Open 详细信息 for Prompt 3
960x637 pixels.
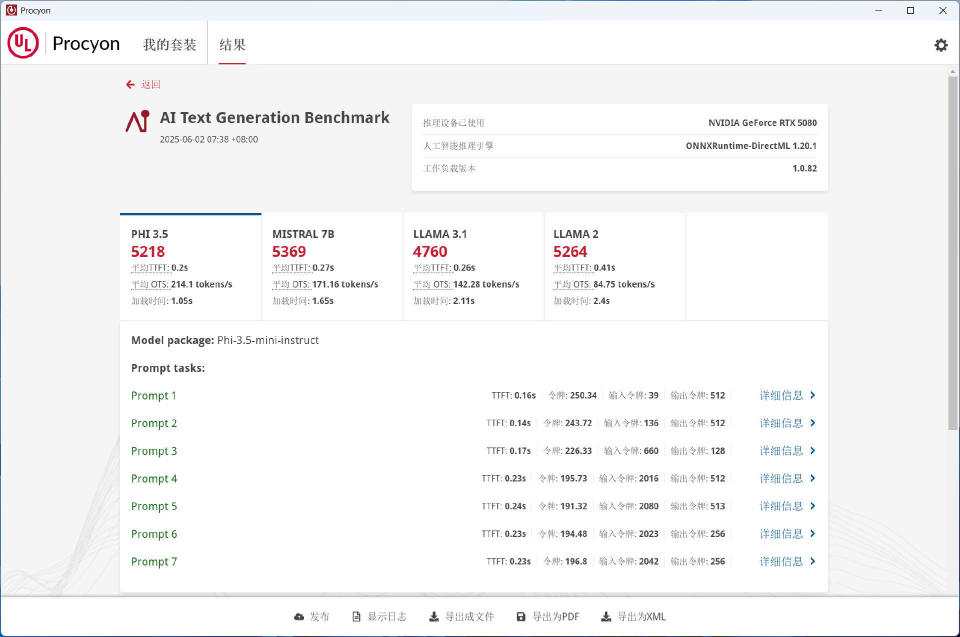(781, 451)
